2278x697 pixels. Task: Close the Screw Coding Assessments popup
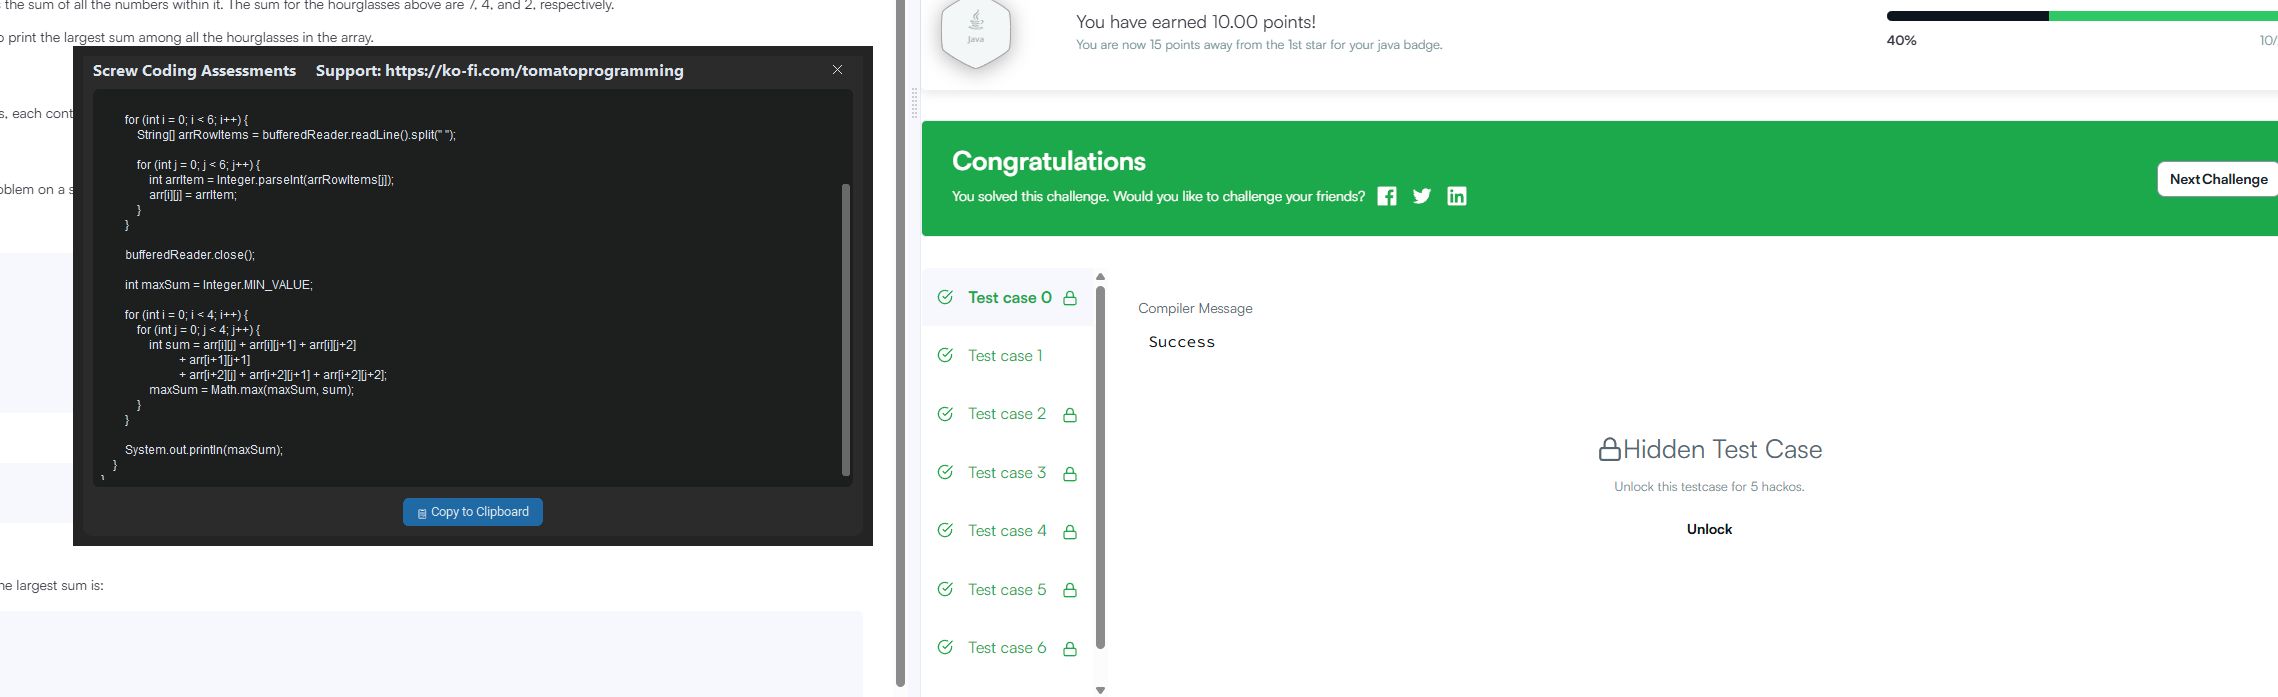point(837,70)
